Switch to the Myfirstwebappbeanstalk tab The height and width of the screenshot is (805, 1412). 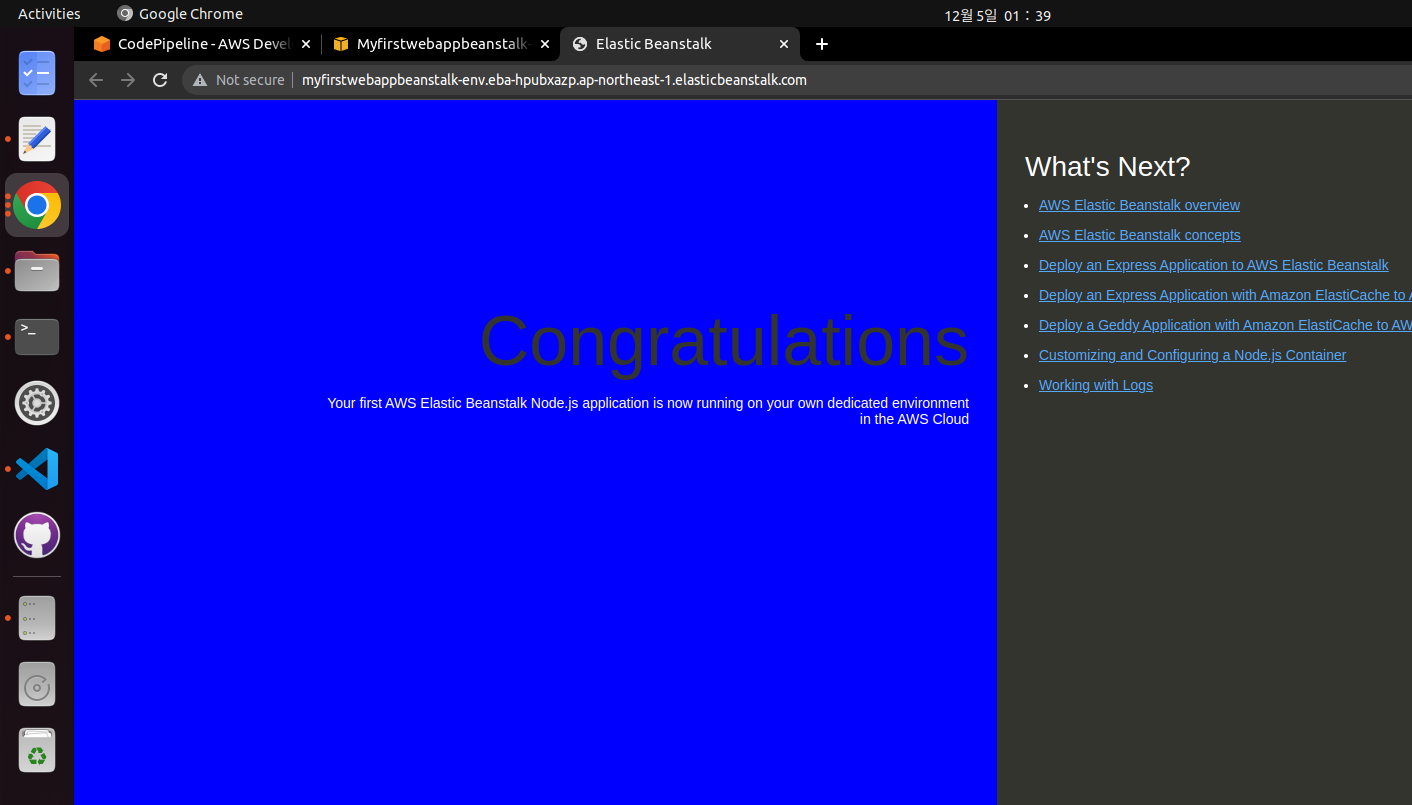[x=441, y=44]
